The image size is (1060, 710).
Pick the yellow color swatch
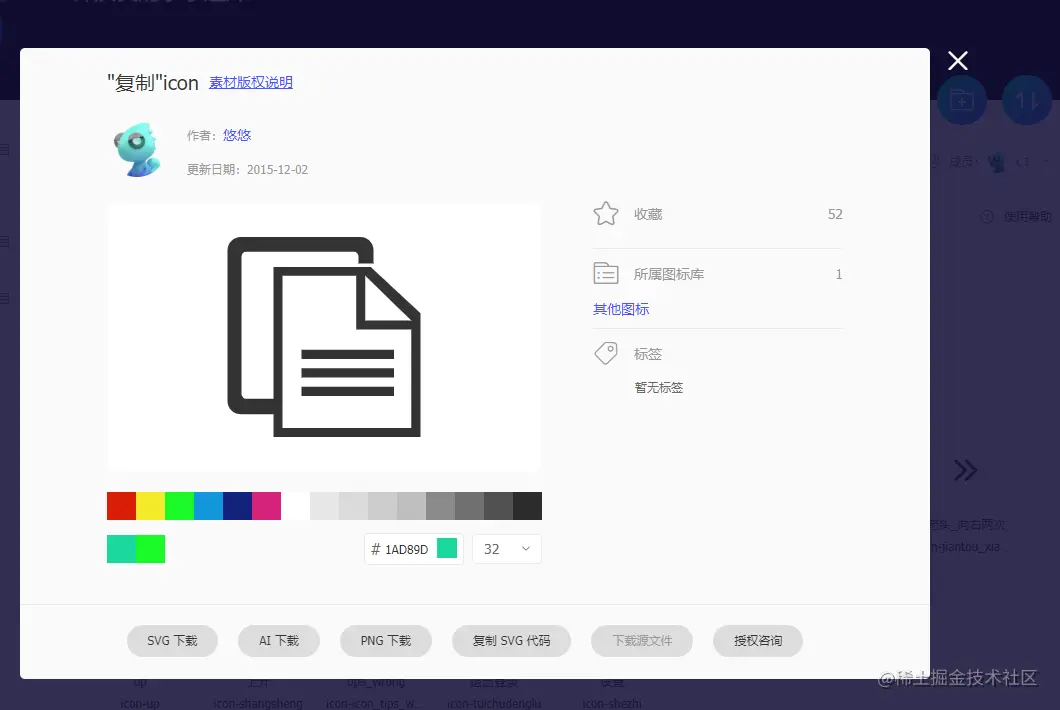150,506
